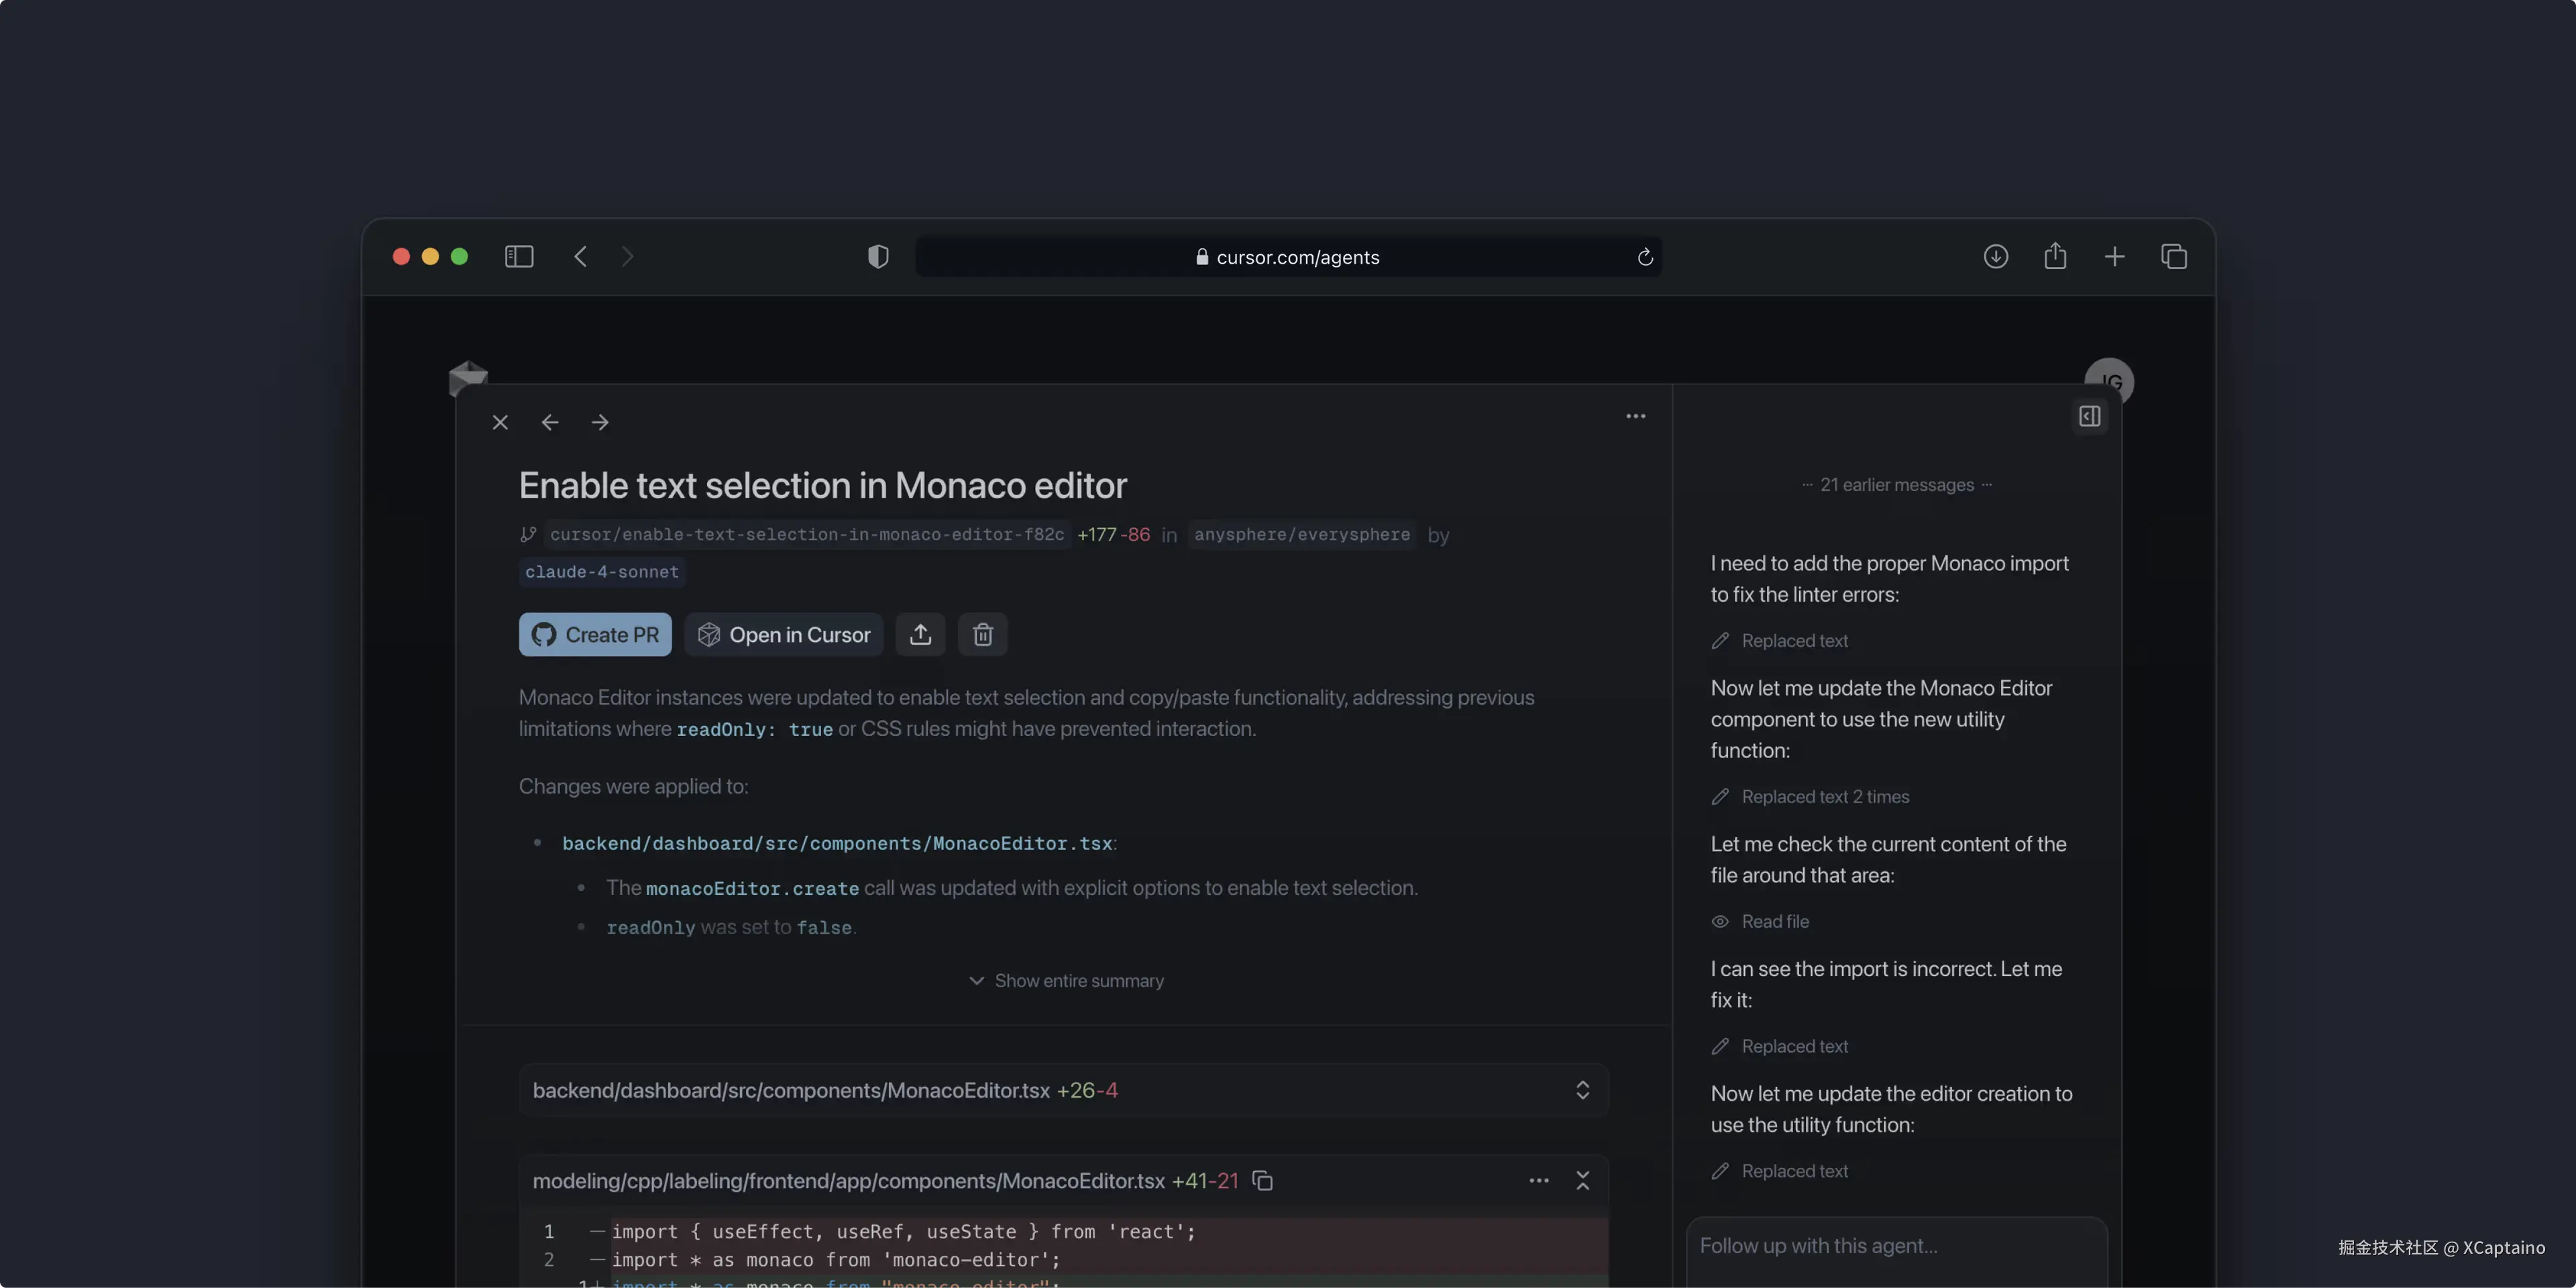Close the agent detail panel
Screen dimensions: 2576x1288
click(x=500, y=422)
